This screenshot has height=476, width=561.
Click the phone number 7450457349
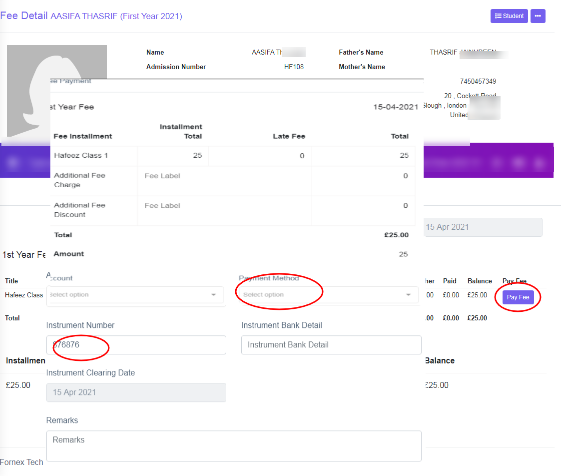click(478, 82)
